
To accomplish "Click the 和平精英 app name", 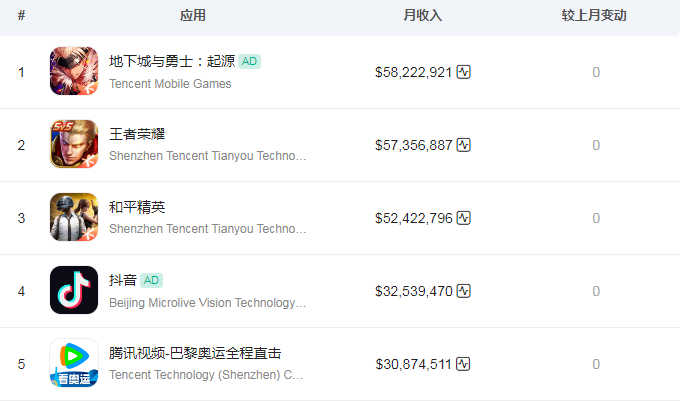I will (137, 207).
